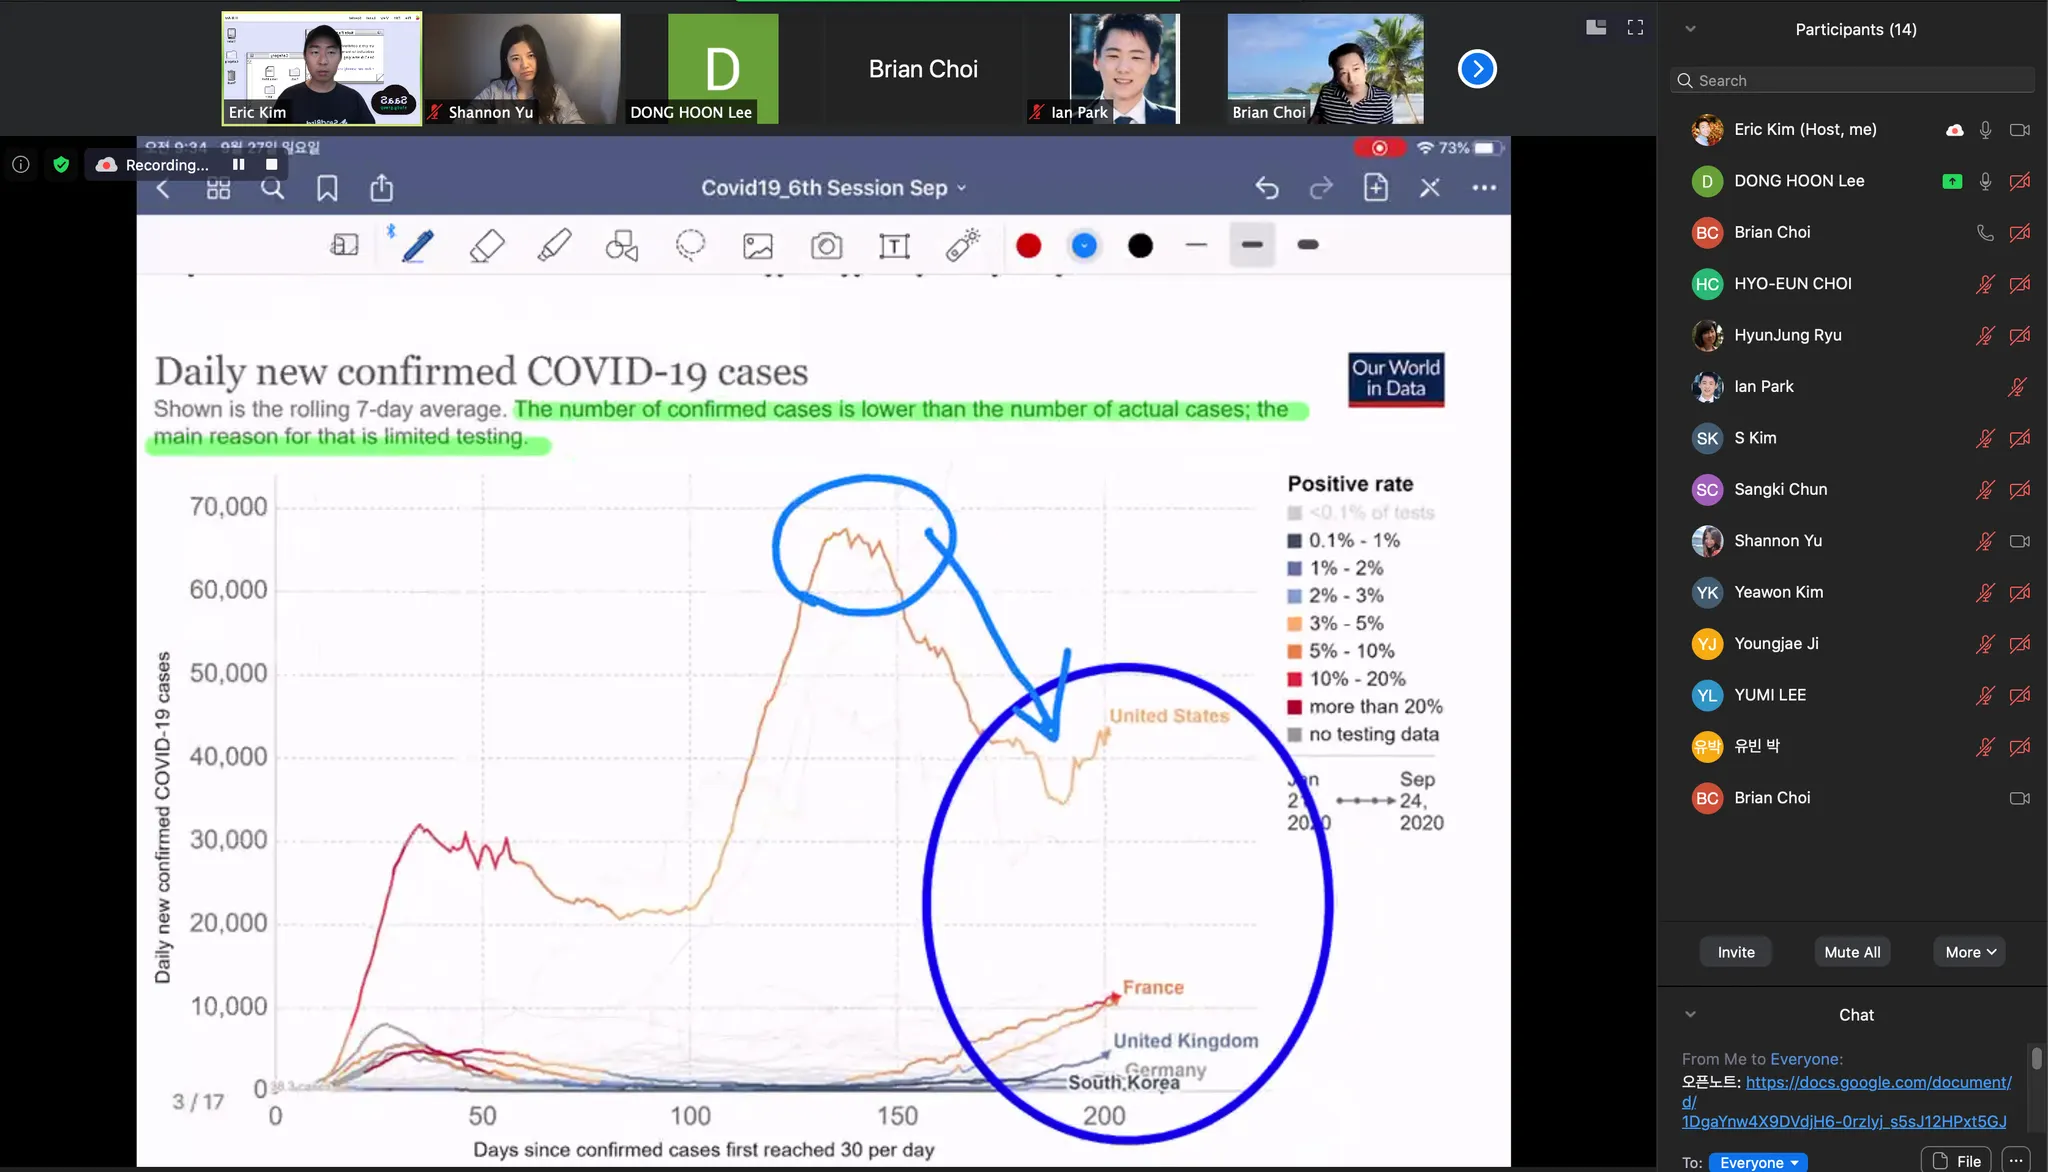2048x1172 pixels.
Task: Toggle Shannon Yu's video camera icon
Action: 2019,541
